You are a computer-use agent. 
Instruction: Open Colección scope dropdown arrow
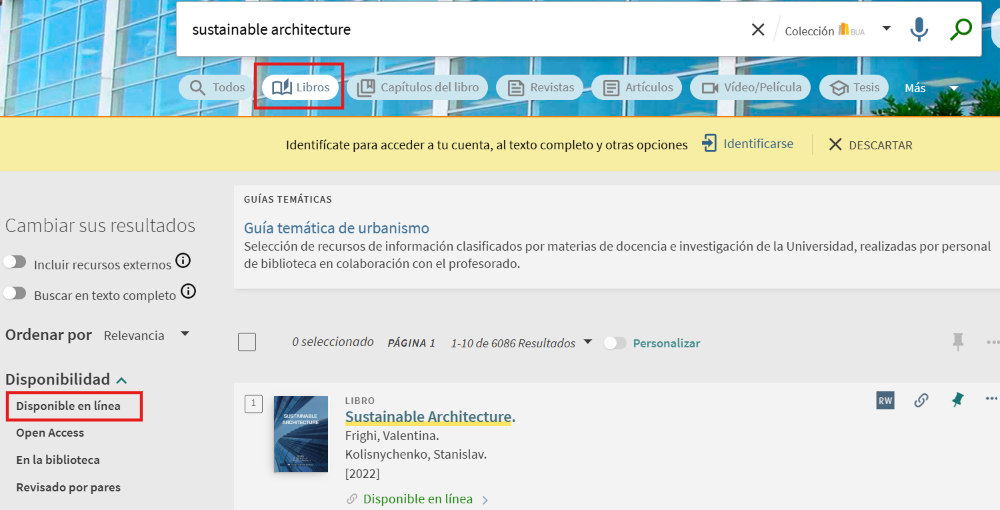886,29
